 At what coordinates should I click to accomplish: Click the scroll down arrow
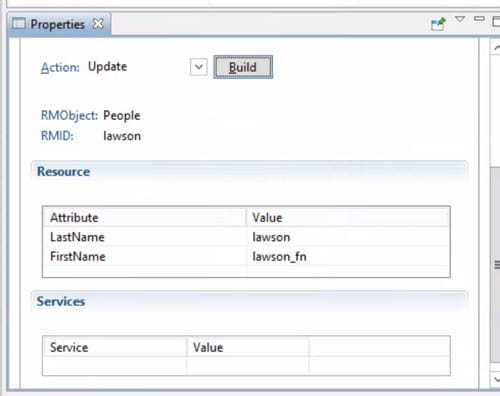click(x=496, y=380)
